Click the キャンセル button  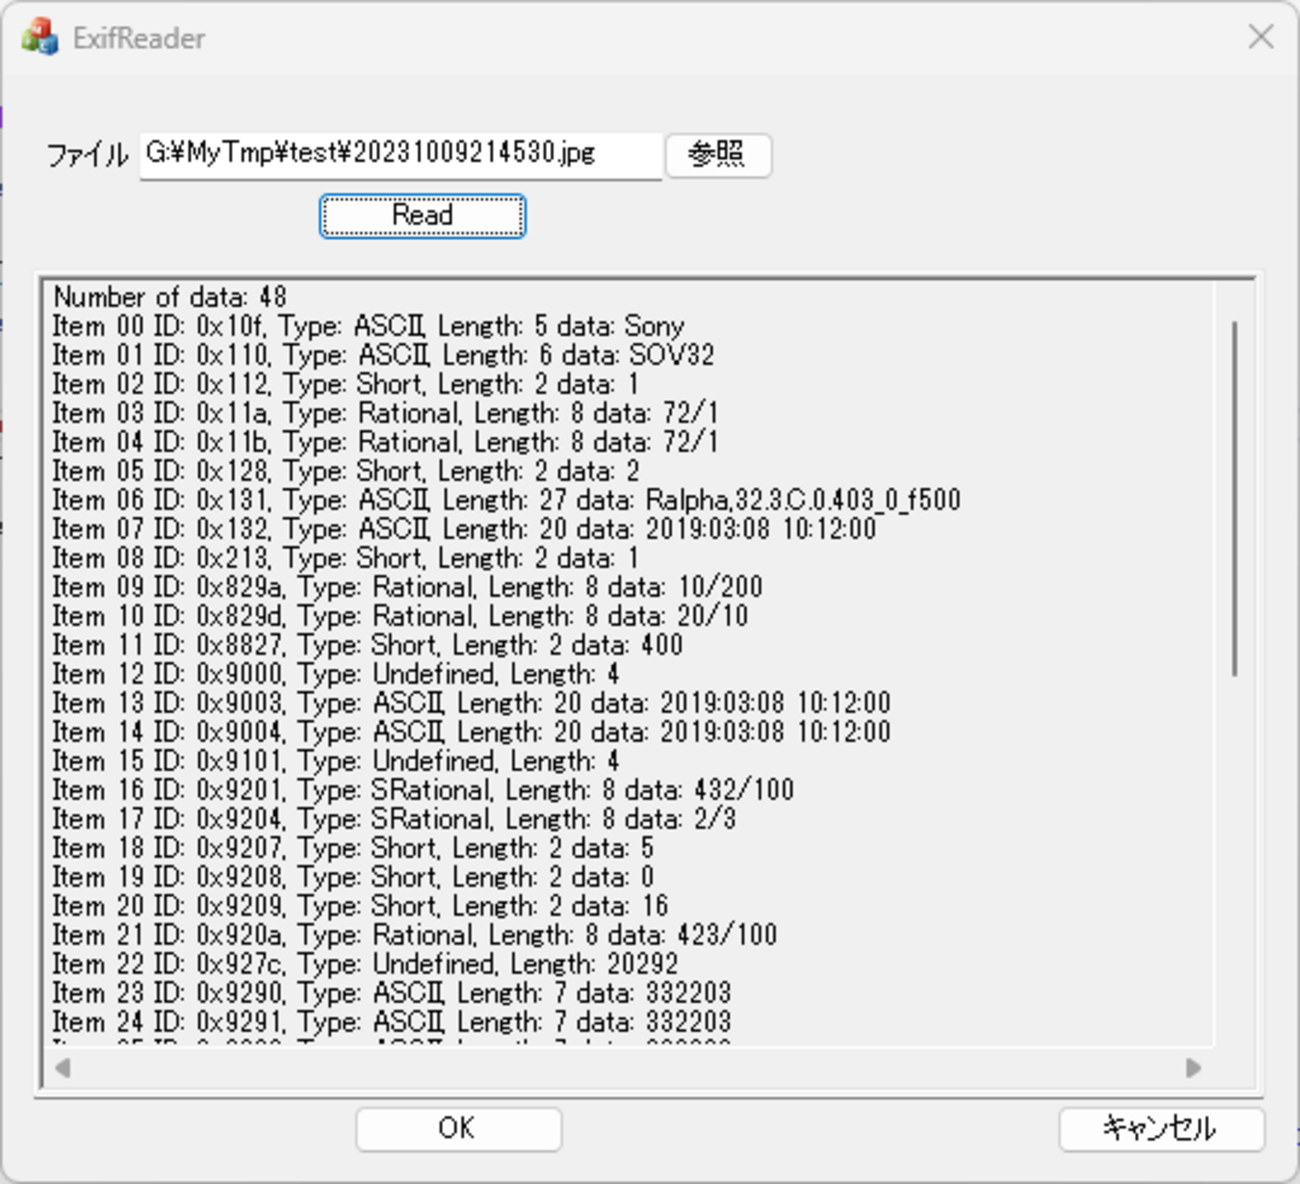pos(1161,1129)
